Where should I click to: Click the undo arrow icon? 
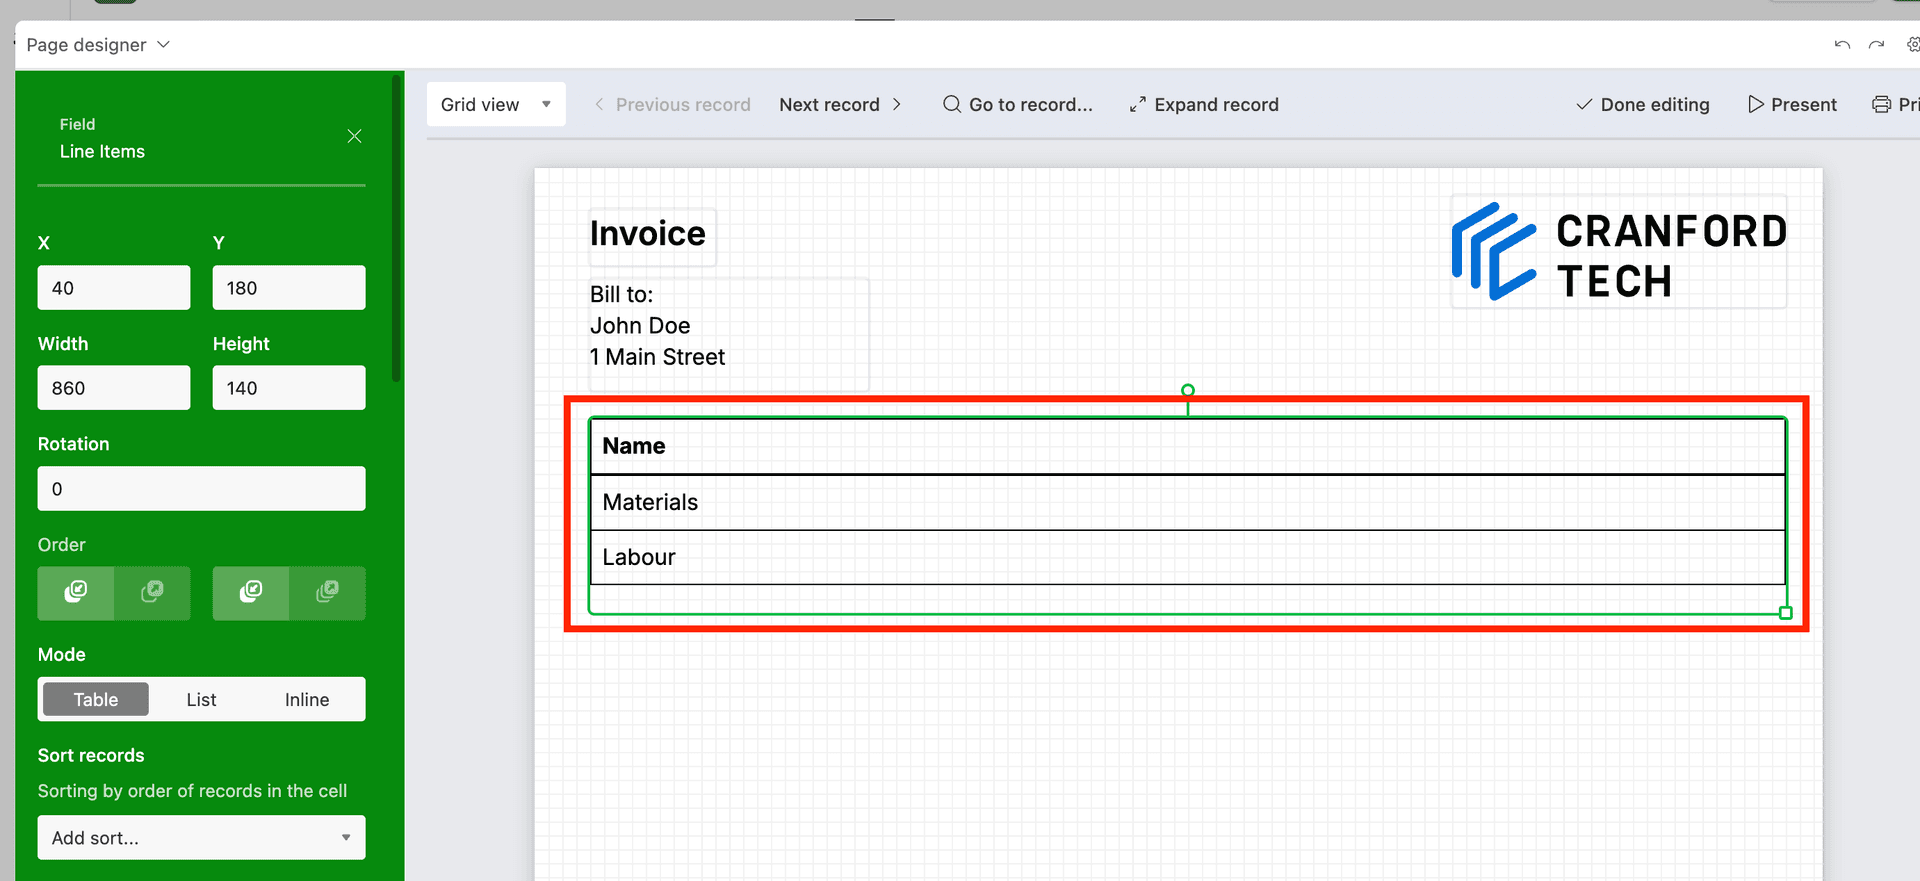pyautogui.click(x=1842, y=45)
